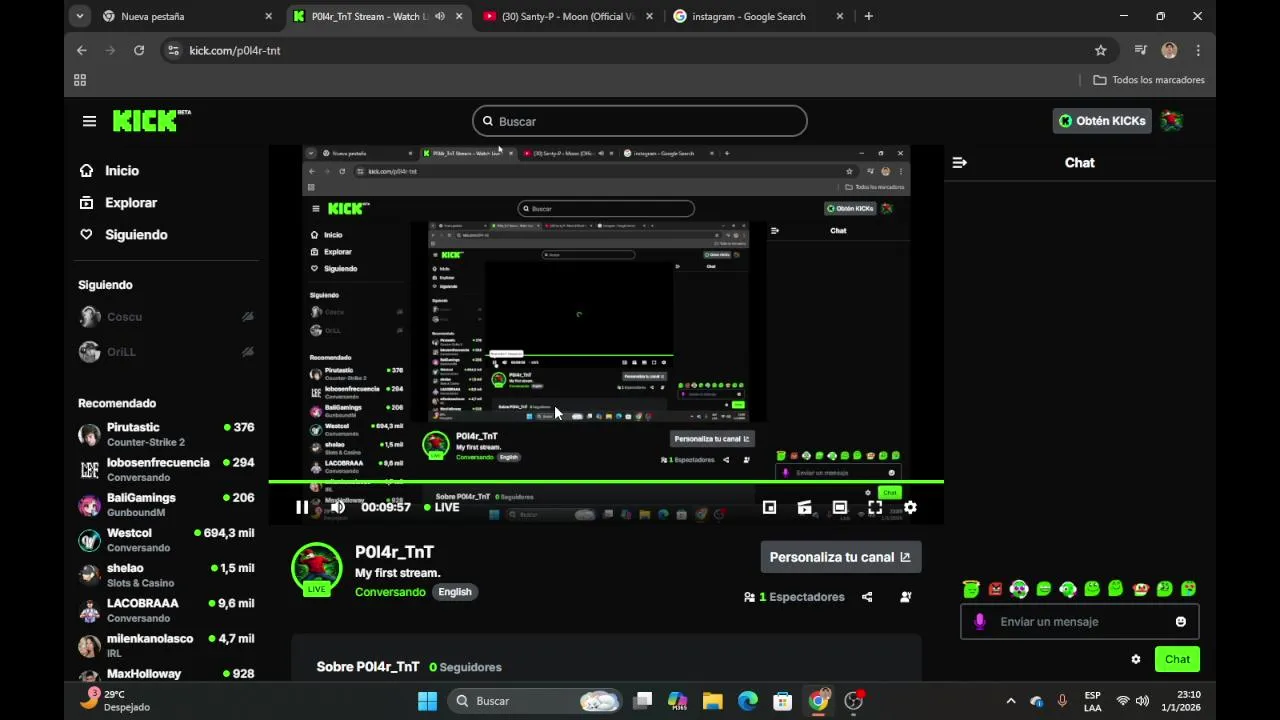
Task: Open Windows Start menu
Action: pyautogui.click(x=427, y=701)
